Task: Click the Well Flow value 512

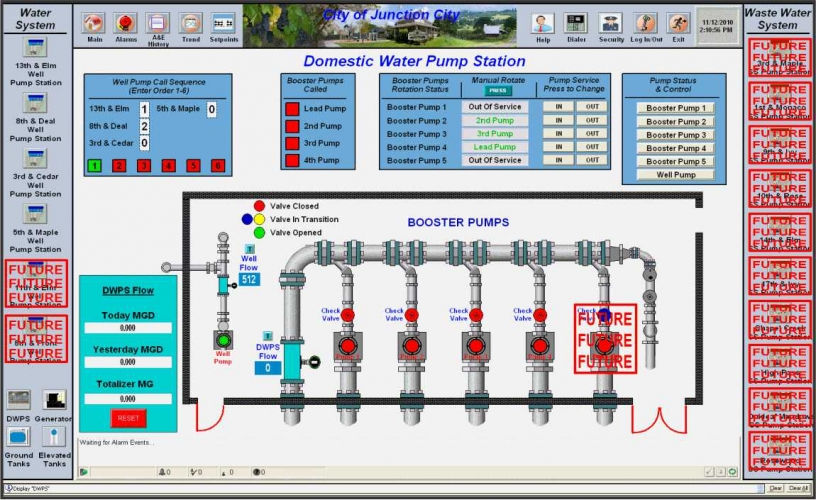Action: pyautogui.click(x=249, y=279)
